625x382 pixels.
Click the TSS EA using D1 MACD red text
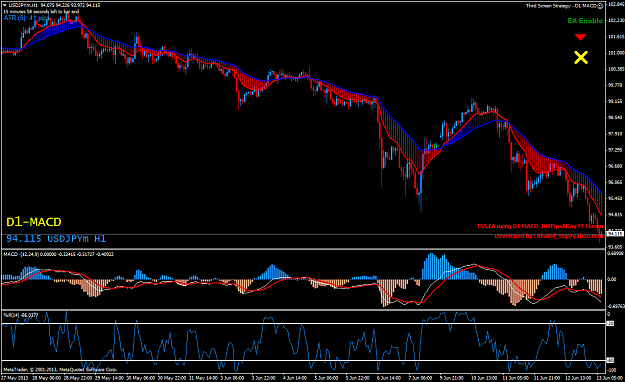[x=540, y=226]
